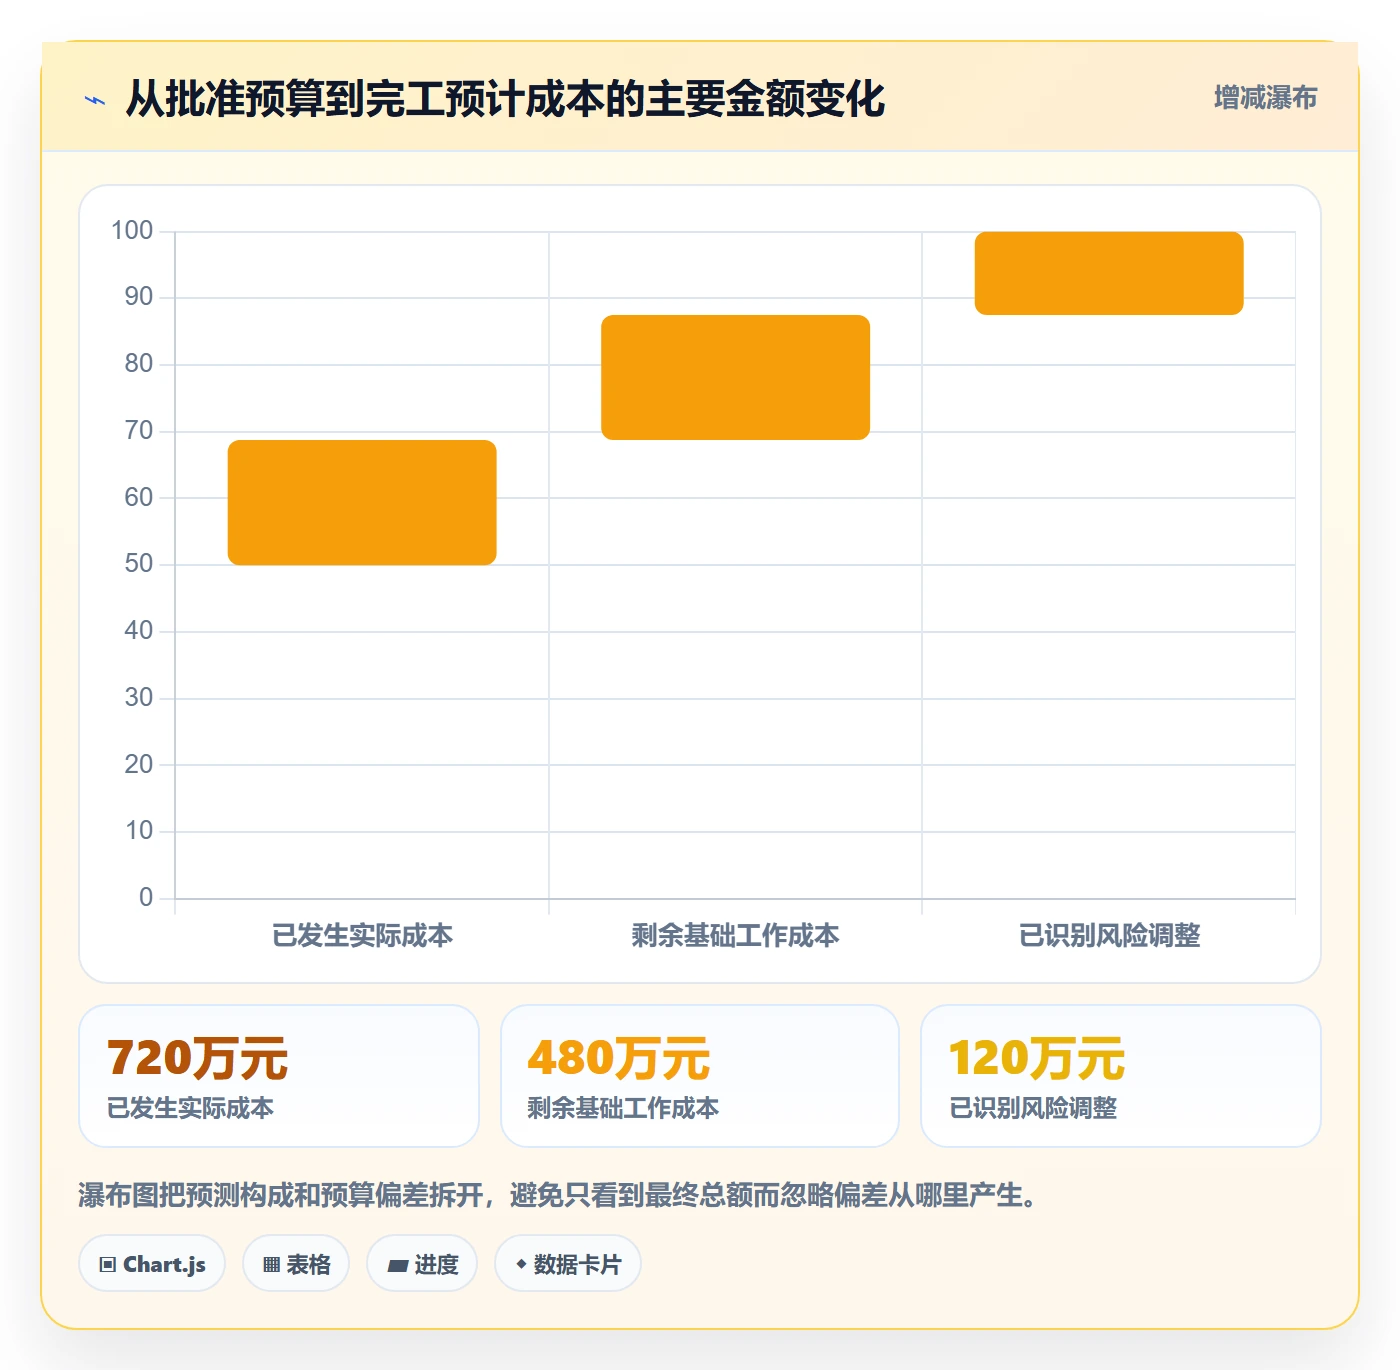This screenshot has width=1400, height=1370.
Task: Click the waterfall bar above x-axis label 已识别风险调整
Action: coord(1109,273)
